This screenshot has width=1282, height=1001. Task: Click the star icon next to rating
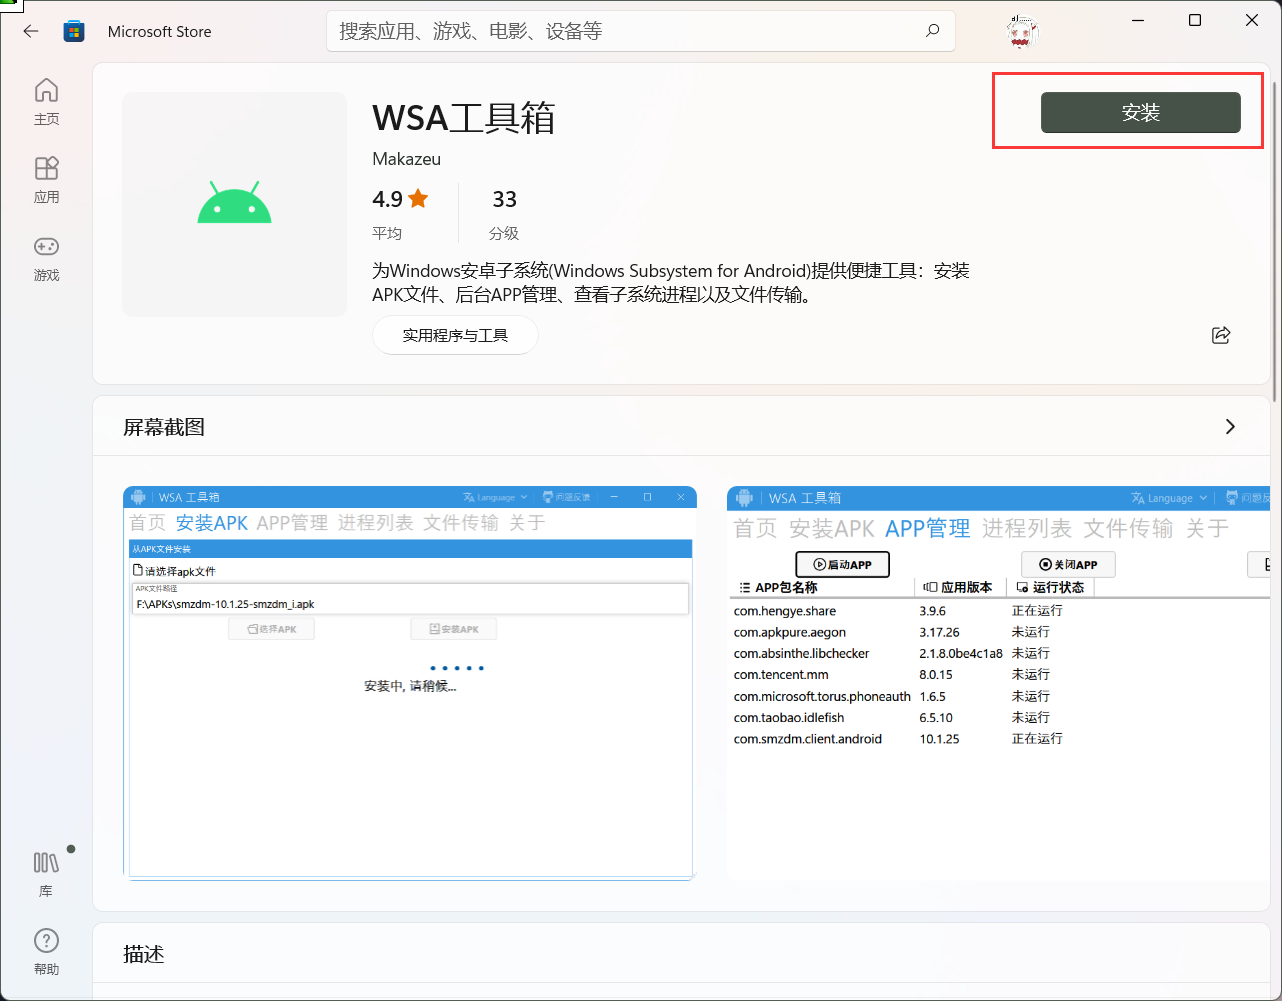[418, 198]
